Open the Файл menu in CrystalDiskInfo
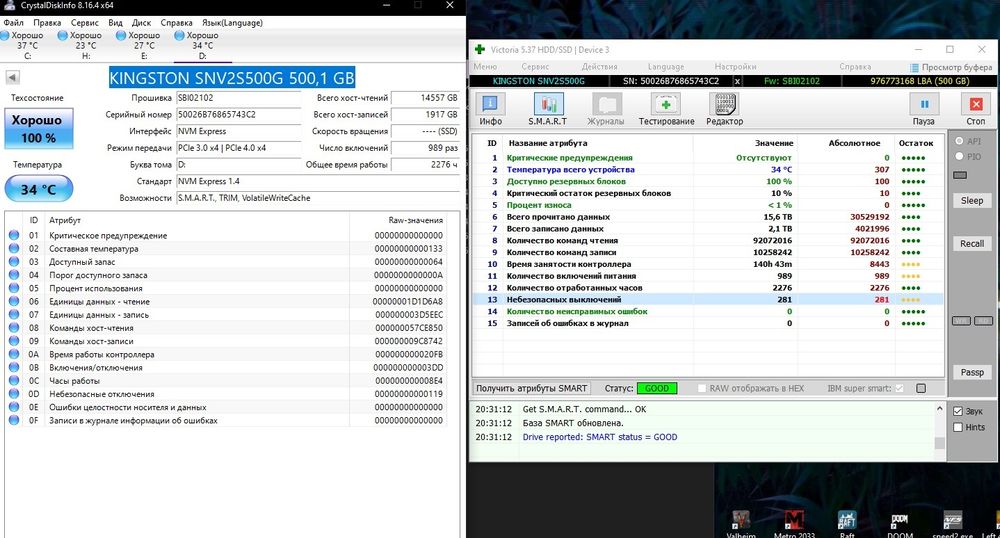Screen dimensions: 1000x538 coord(13,22)
